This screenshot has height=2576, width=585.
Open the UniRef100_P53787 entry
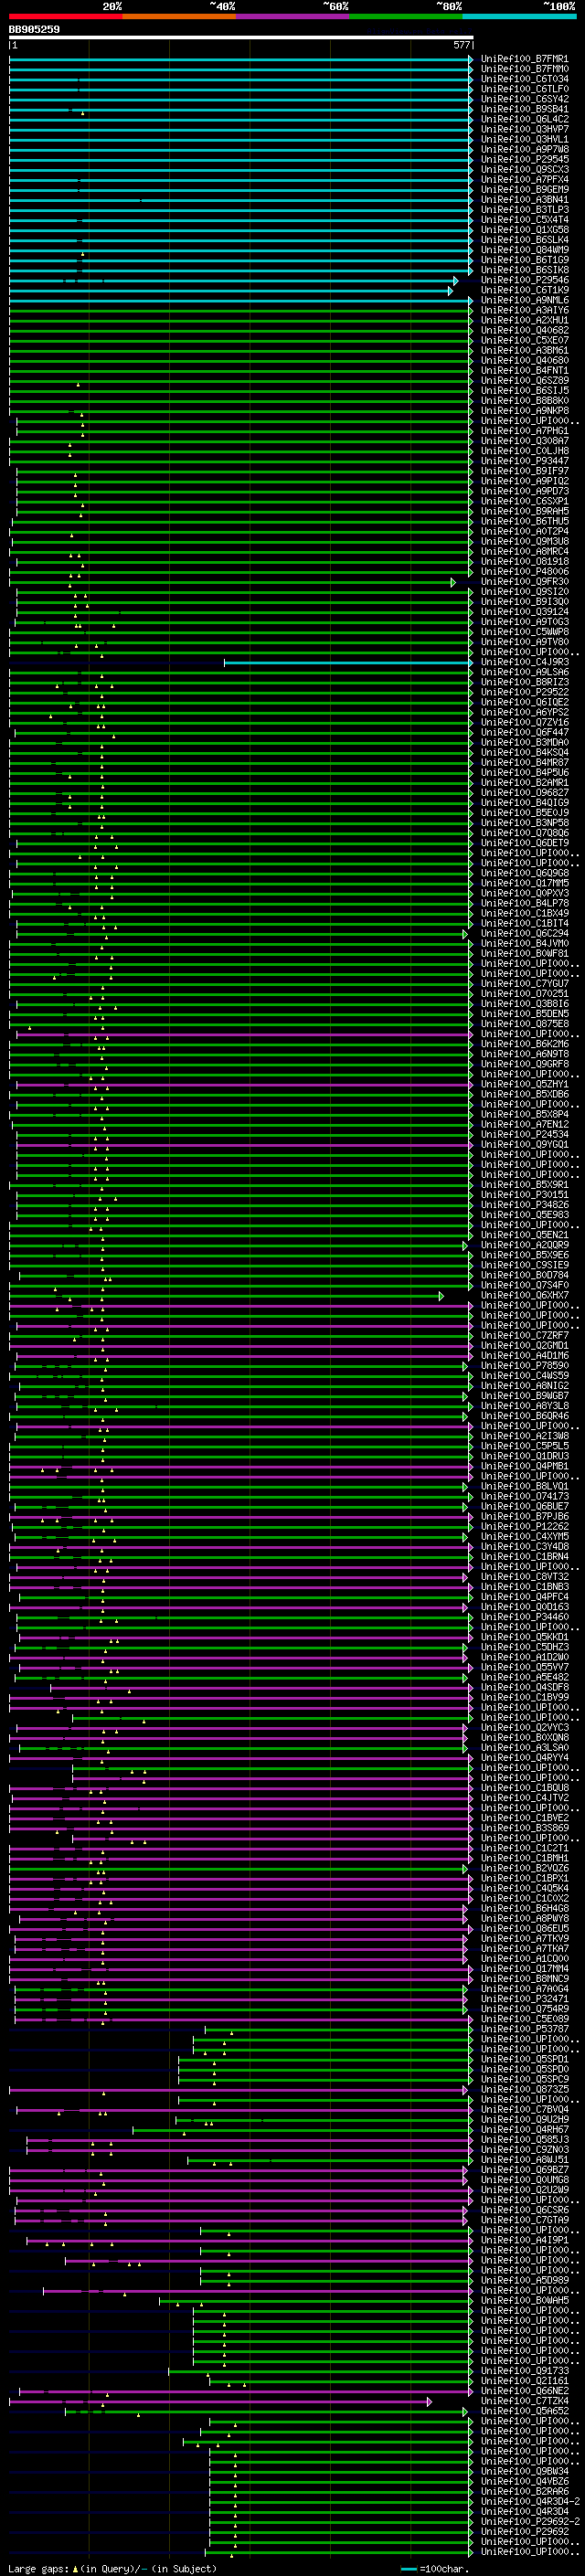click(524, 2029)
